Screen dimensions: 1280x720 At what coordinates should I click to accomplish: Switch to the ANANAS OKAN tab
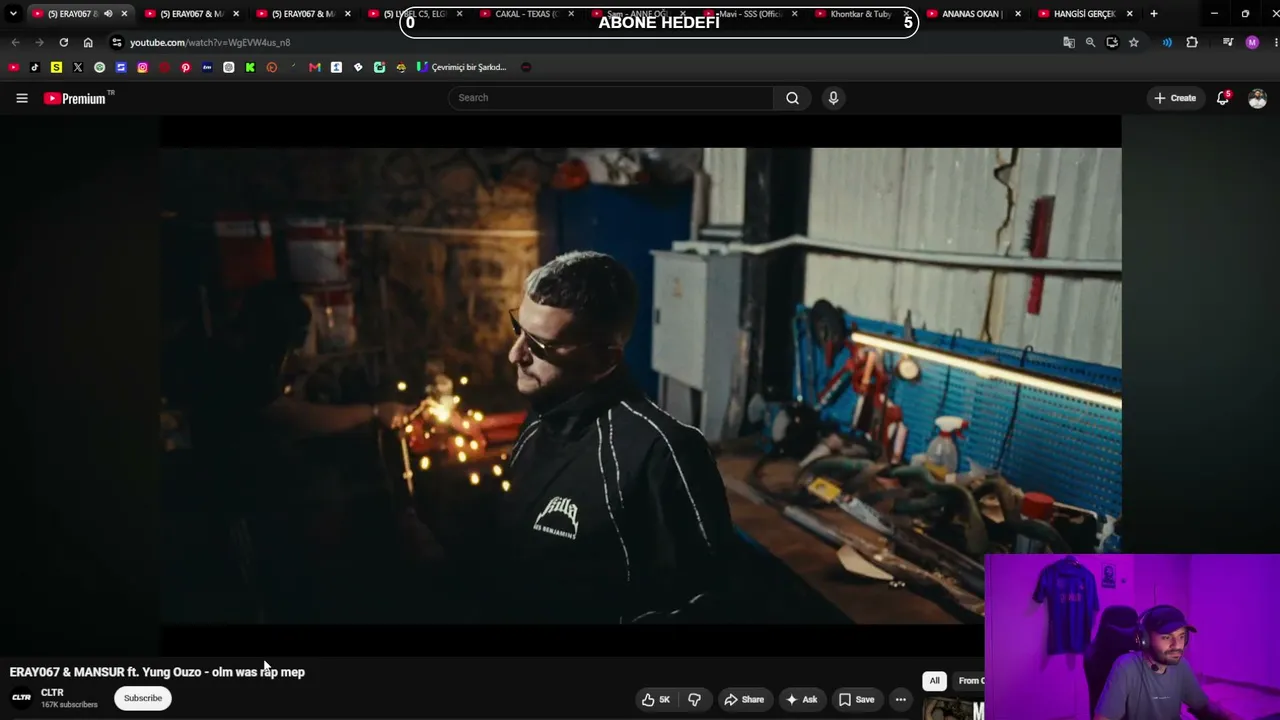click(971, 14)
